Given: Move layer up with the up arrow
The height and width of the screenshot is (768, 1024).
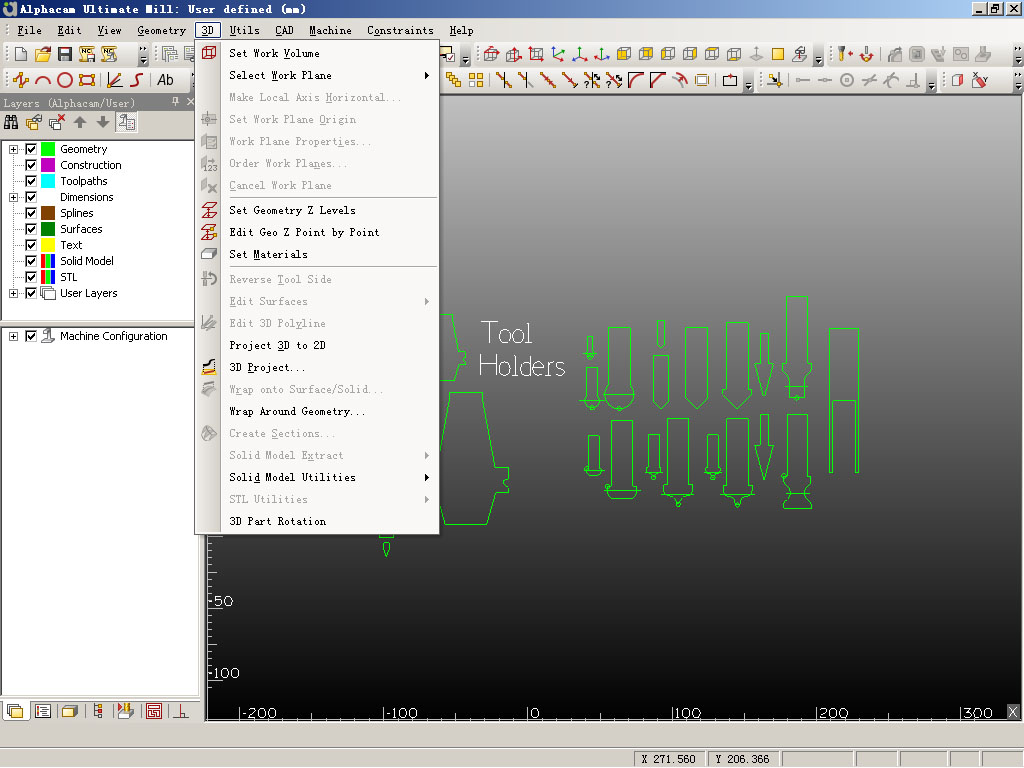Looking at the screenshot, I should [x=80, y=122].
